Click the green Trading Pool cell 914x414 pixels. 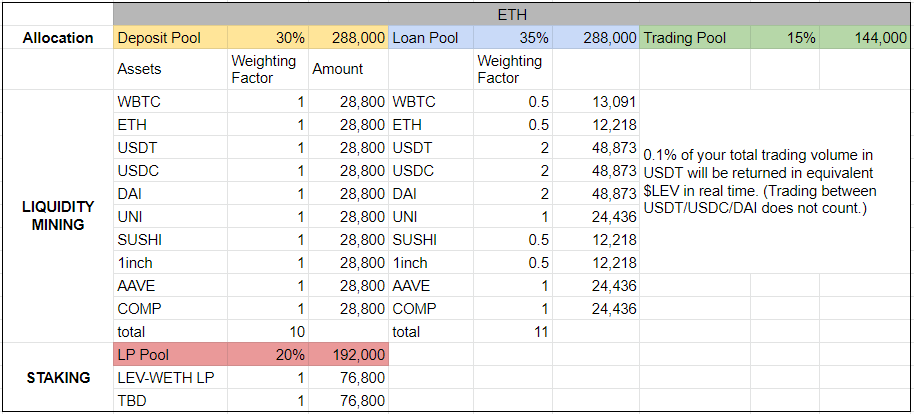click(695, 38)
